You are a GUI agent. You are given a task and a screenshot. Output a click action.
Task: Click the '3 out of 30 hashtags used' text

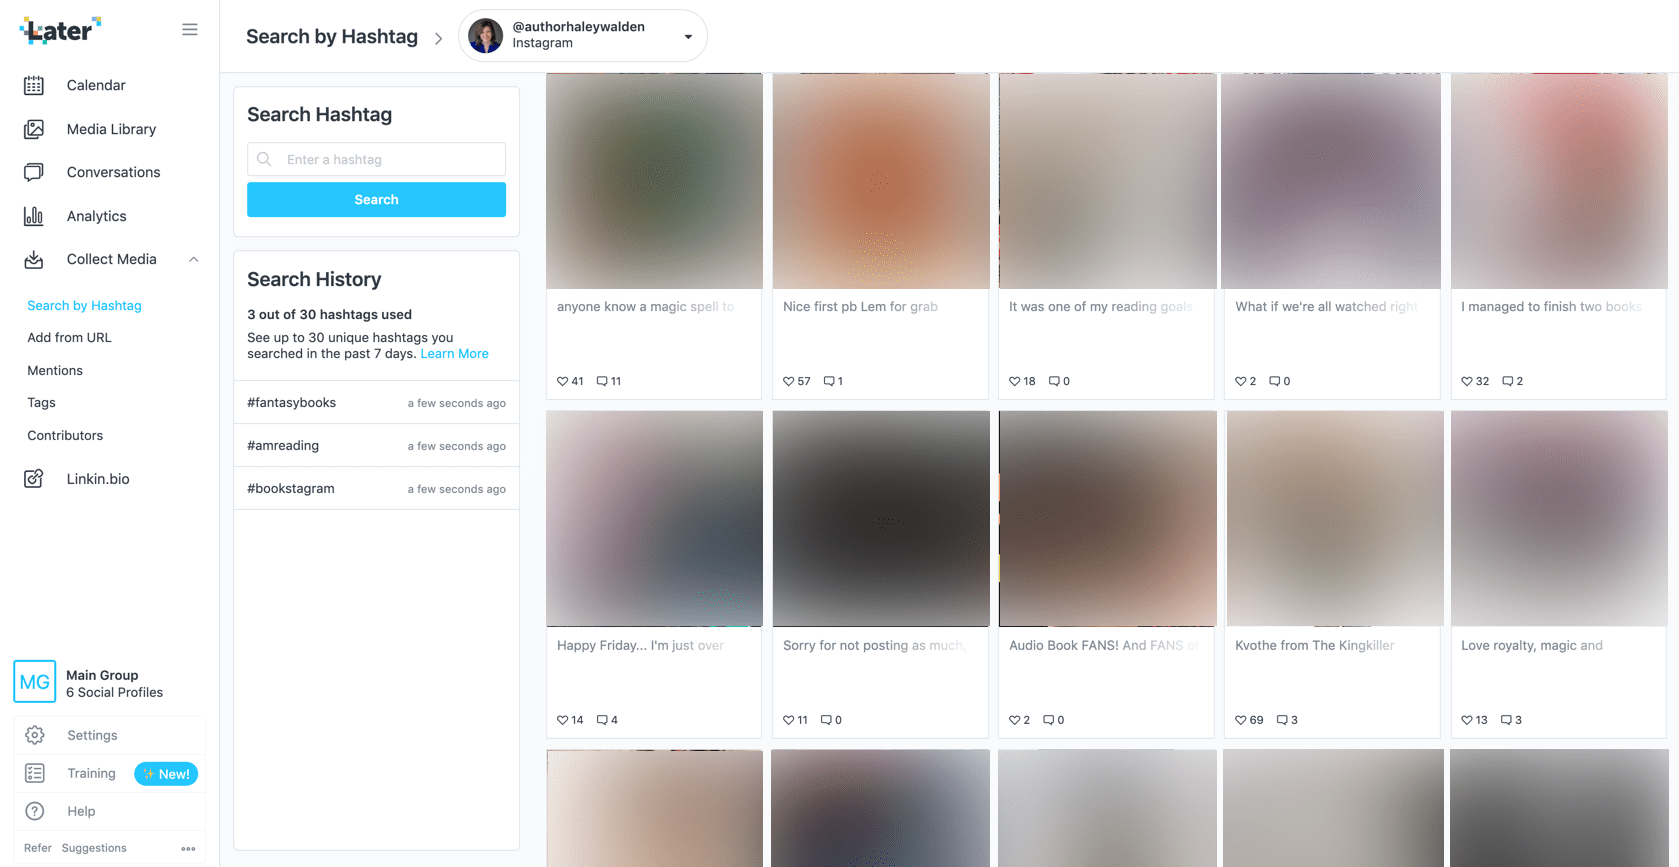(x=329, y=314)
